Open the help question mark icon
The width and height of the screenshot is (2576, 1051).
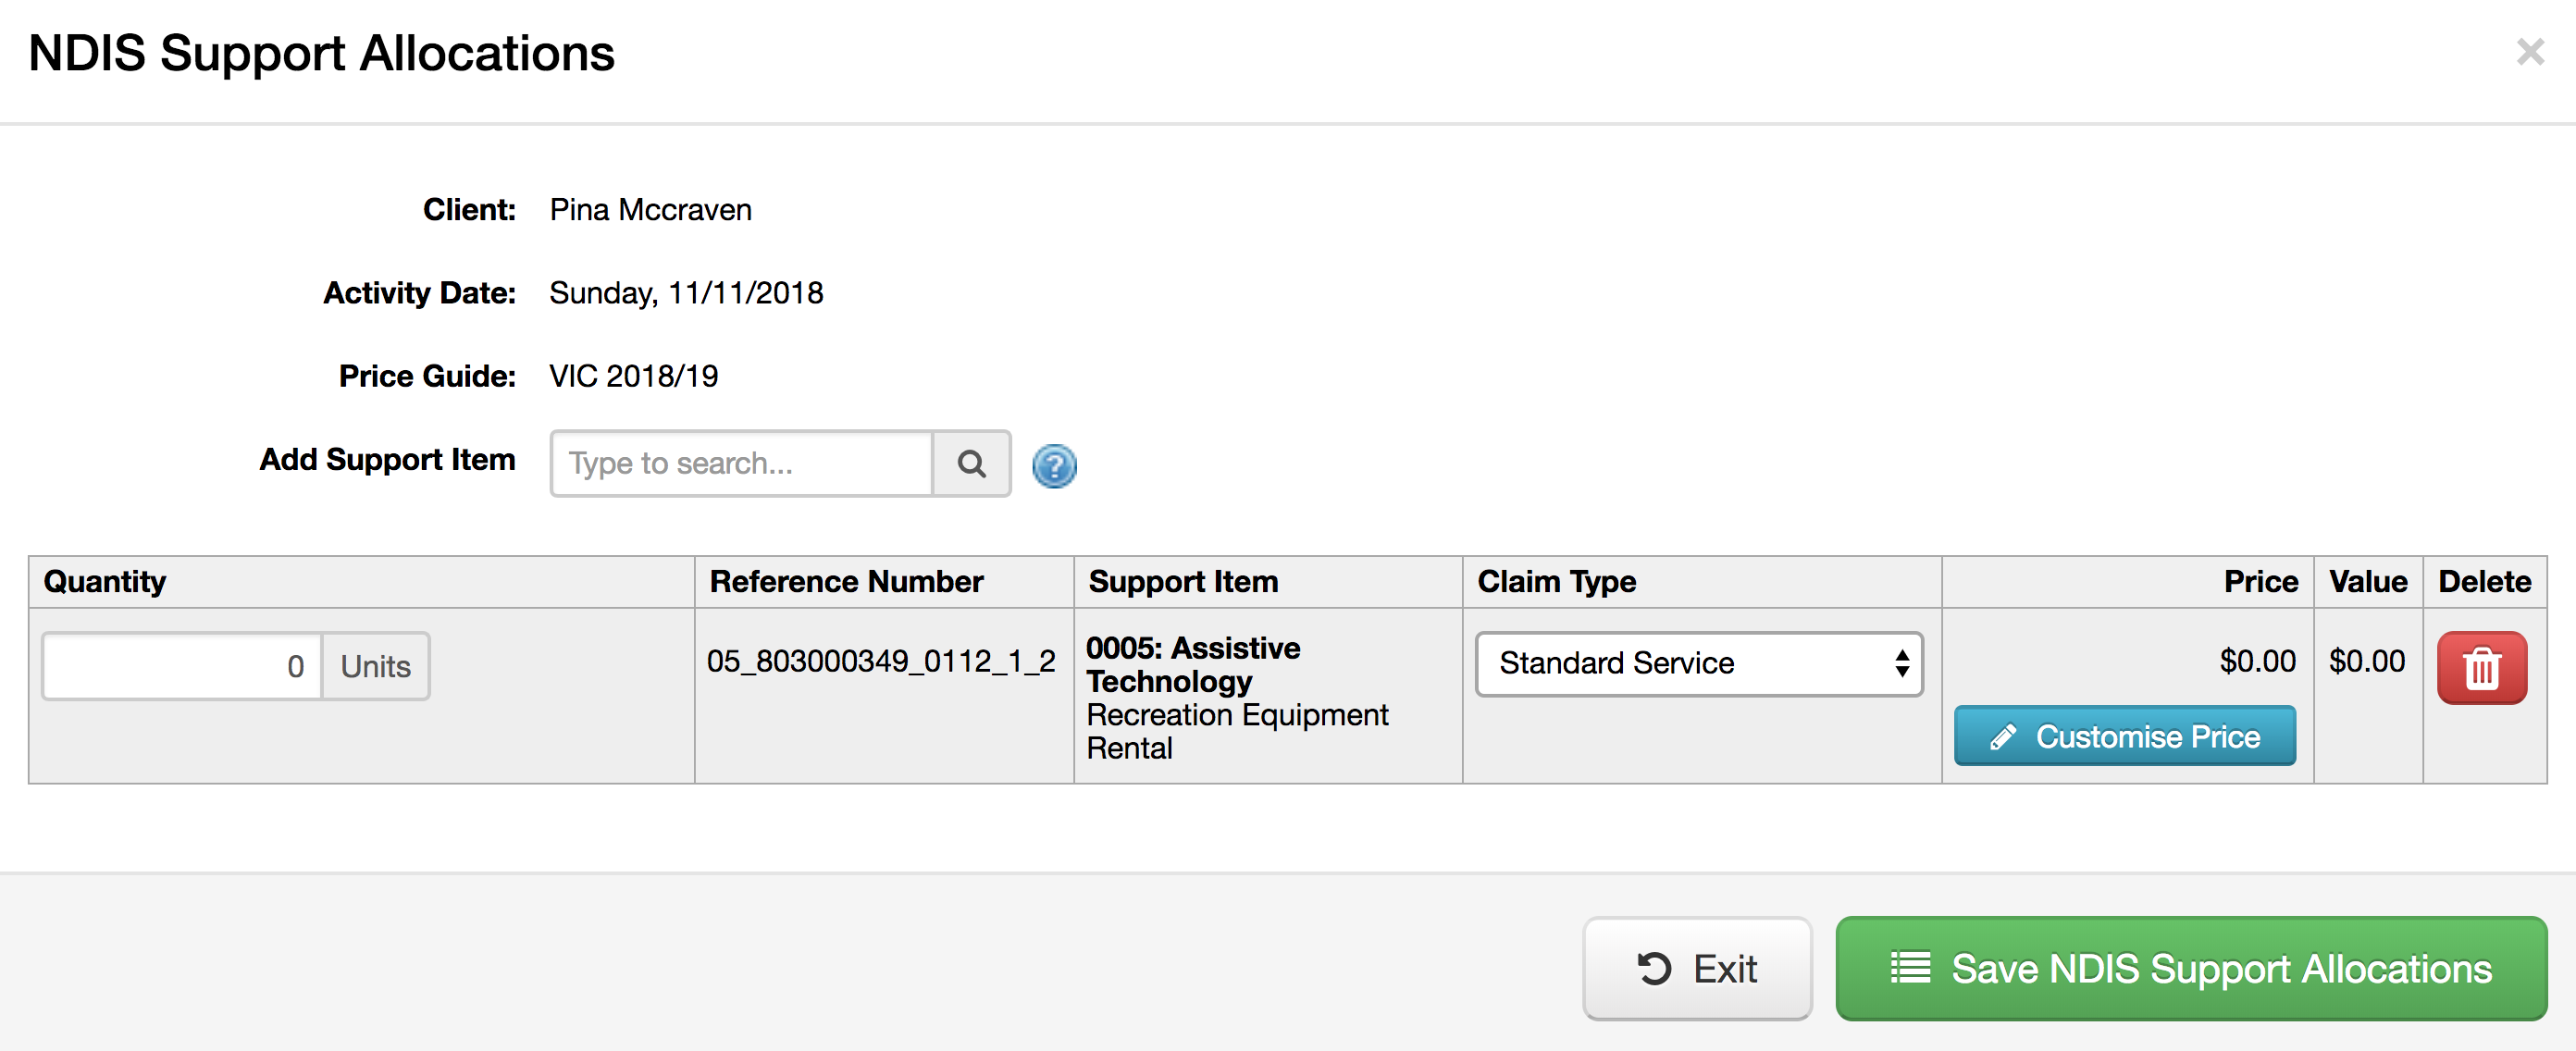point(1054,465)
